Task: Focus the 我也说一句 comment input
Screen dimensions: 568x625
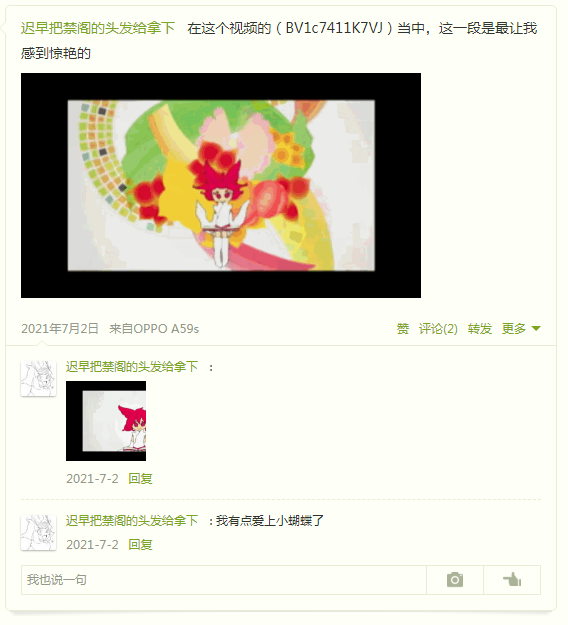Action: 224,580
